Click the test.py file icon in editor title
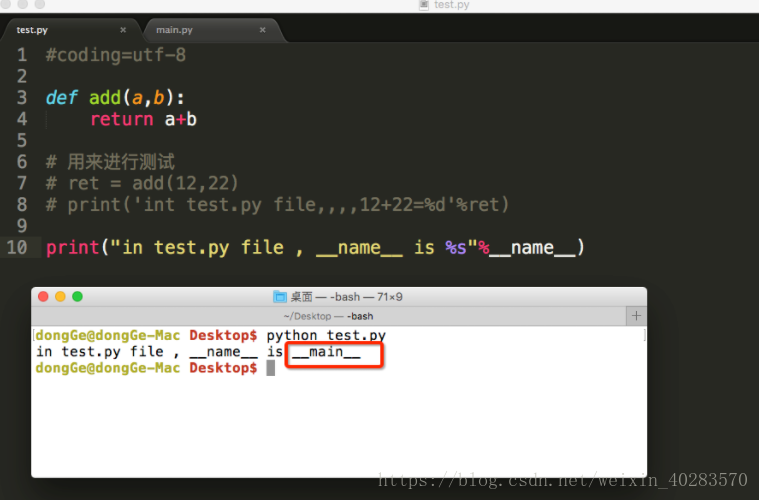 coord(424,5)
